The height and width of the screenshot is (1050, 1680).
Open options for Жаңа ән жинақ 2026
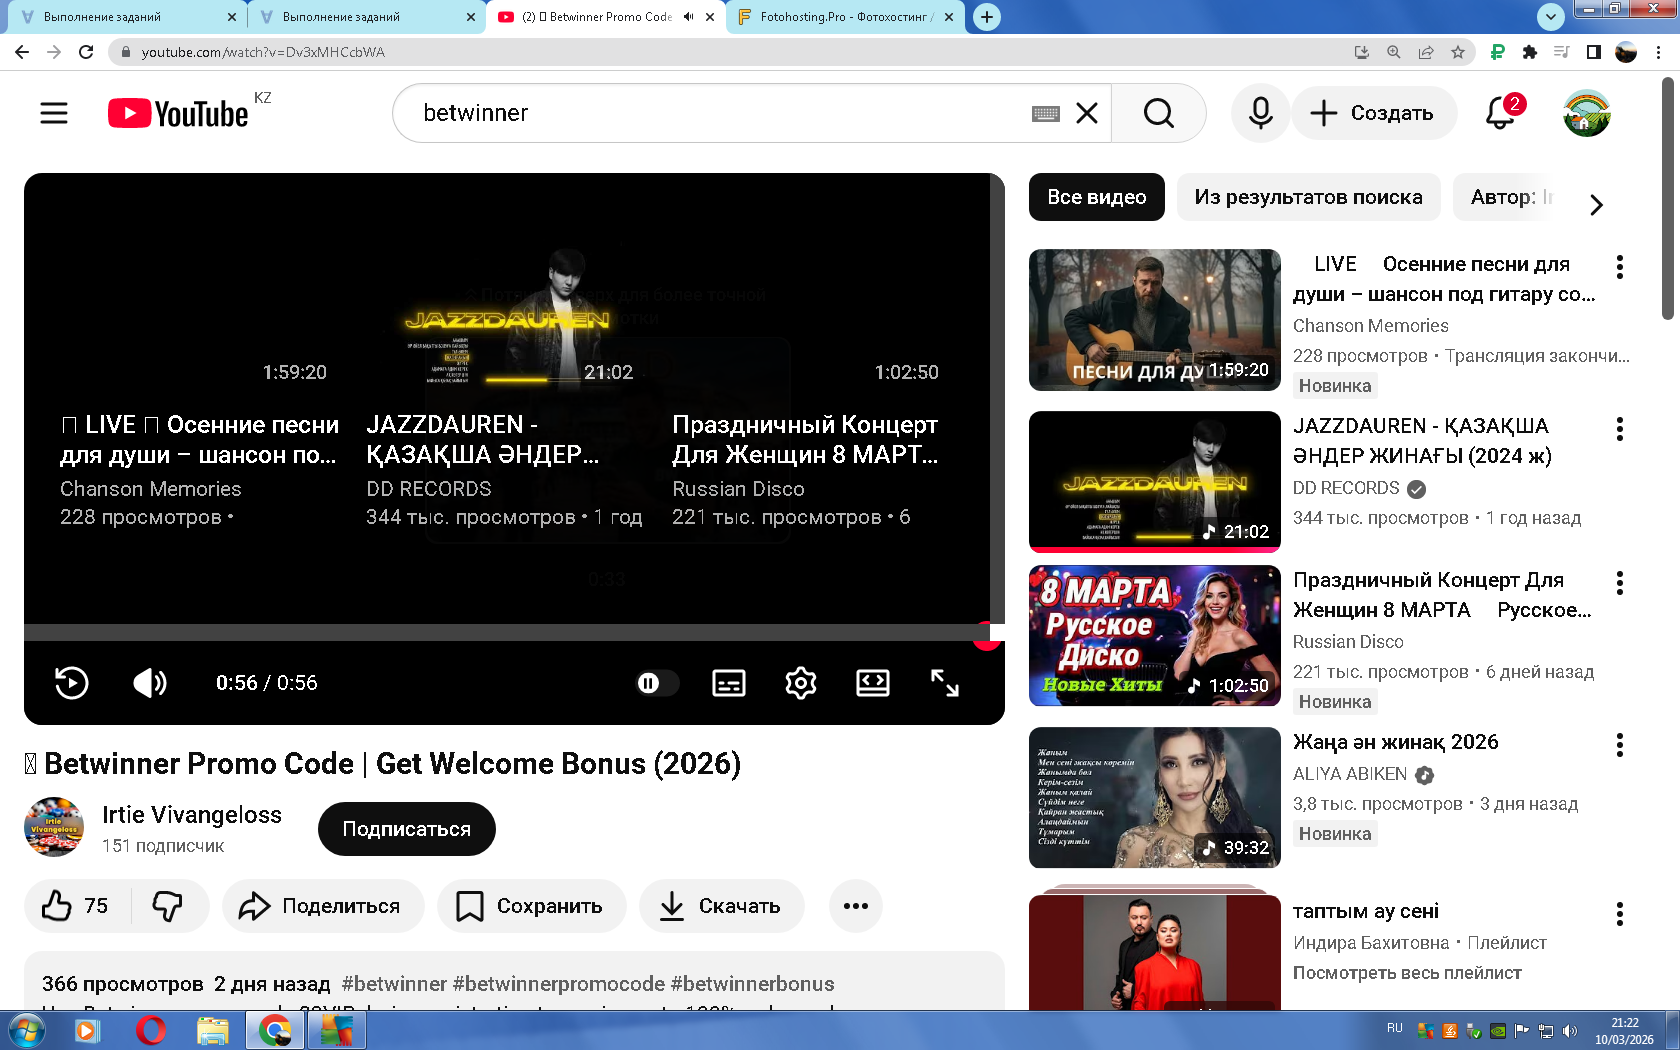click(1619, 745)
